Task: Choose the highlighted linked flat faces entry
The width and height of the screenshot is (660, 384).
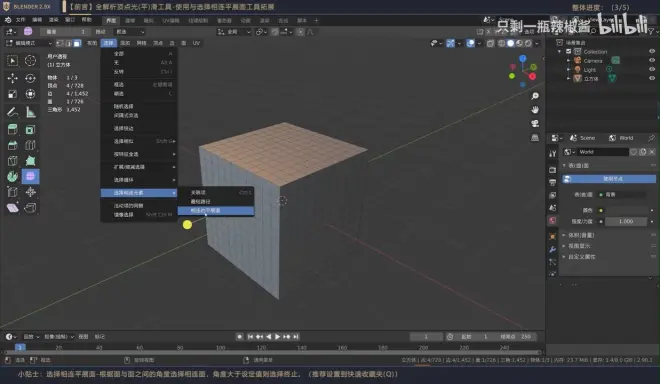Action: coord(216,211)
